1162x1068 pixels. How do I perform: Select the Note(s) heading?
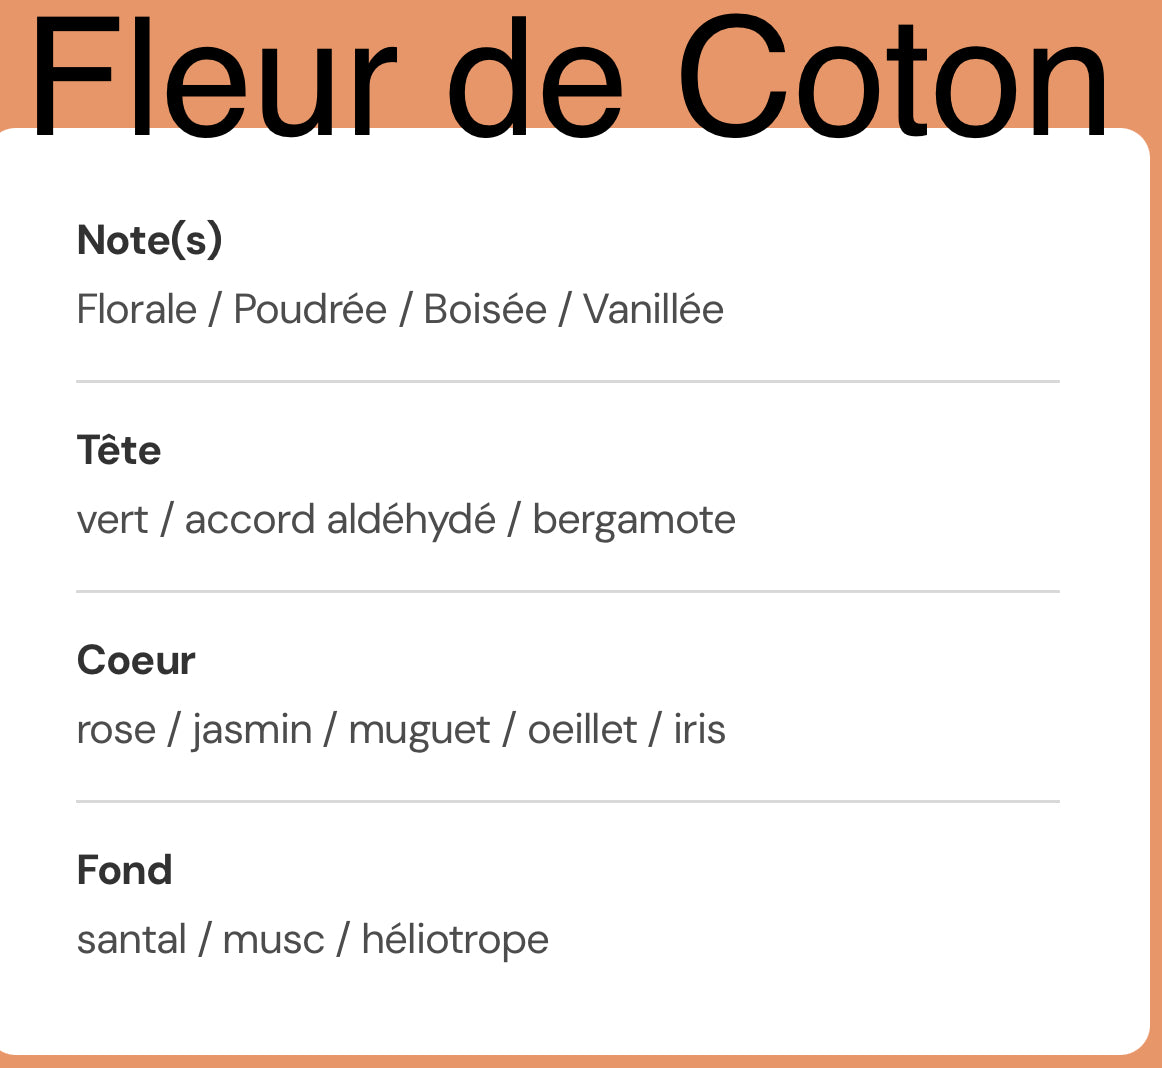[x=150, y=240]
